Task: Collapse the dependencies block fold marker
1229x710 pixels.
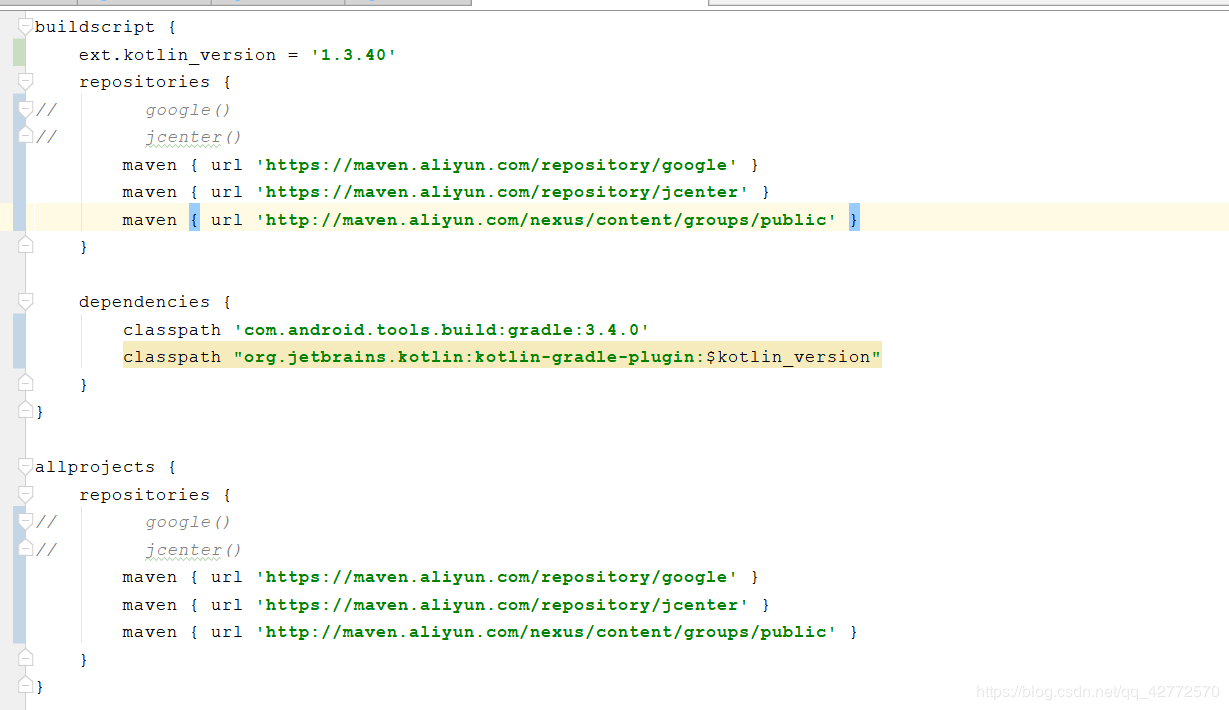Action: click(26, 302)
